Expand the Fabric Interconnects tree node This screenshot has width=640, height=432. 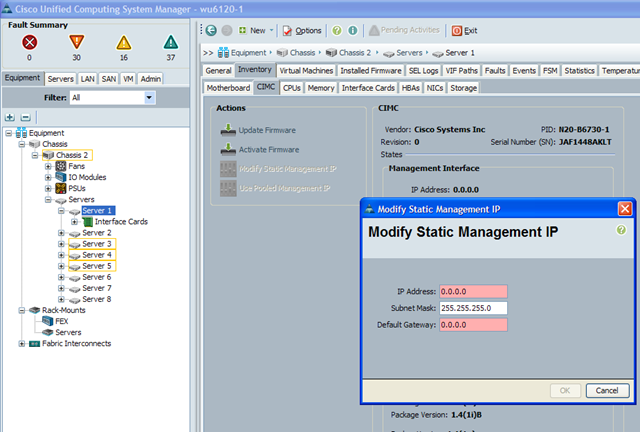22,344
